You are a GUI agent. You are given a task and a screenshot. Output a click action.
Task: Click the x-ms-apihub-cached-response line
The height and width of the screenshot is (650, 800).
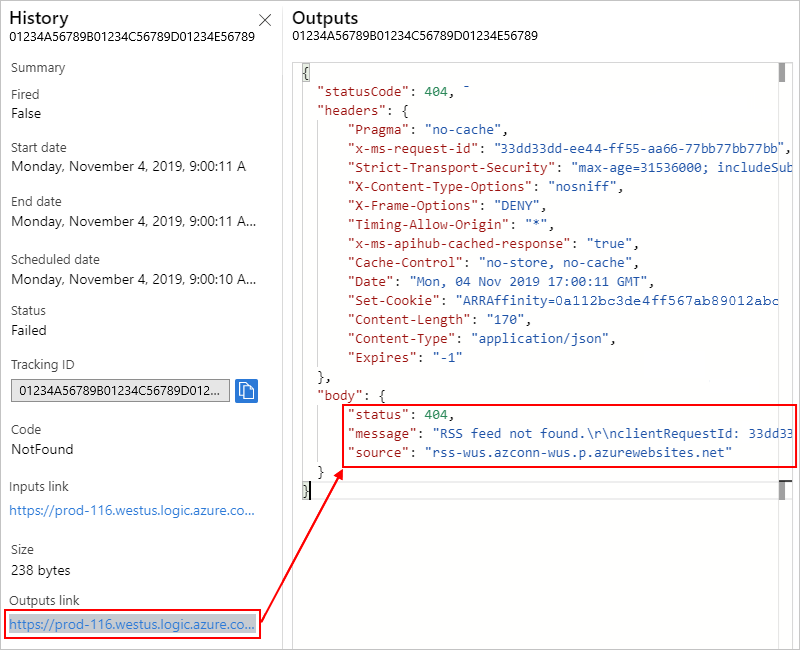tap(493, 243)
